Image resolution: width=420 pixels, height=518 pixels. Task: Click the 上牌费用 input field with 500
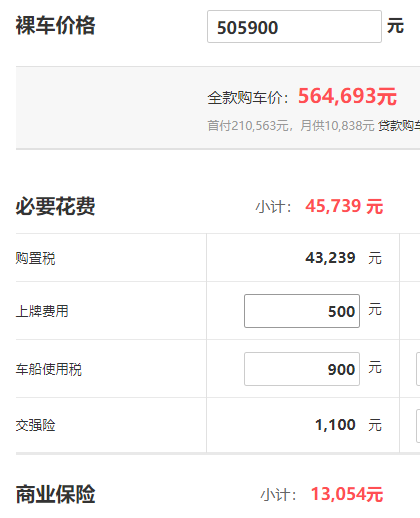point(302,311)
